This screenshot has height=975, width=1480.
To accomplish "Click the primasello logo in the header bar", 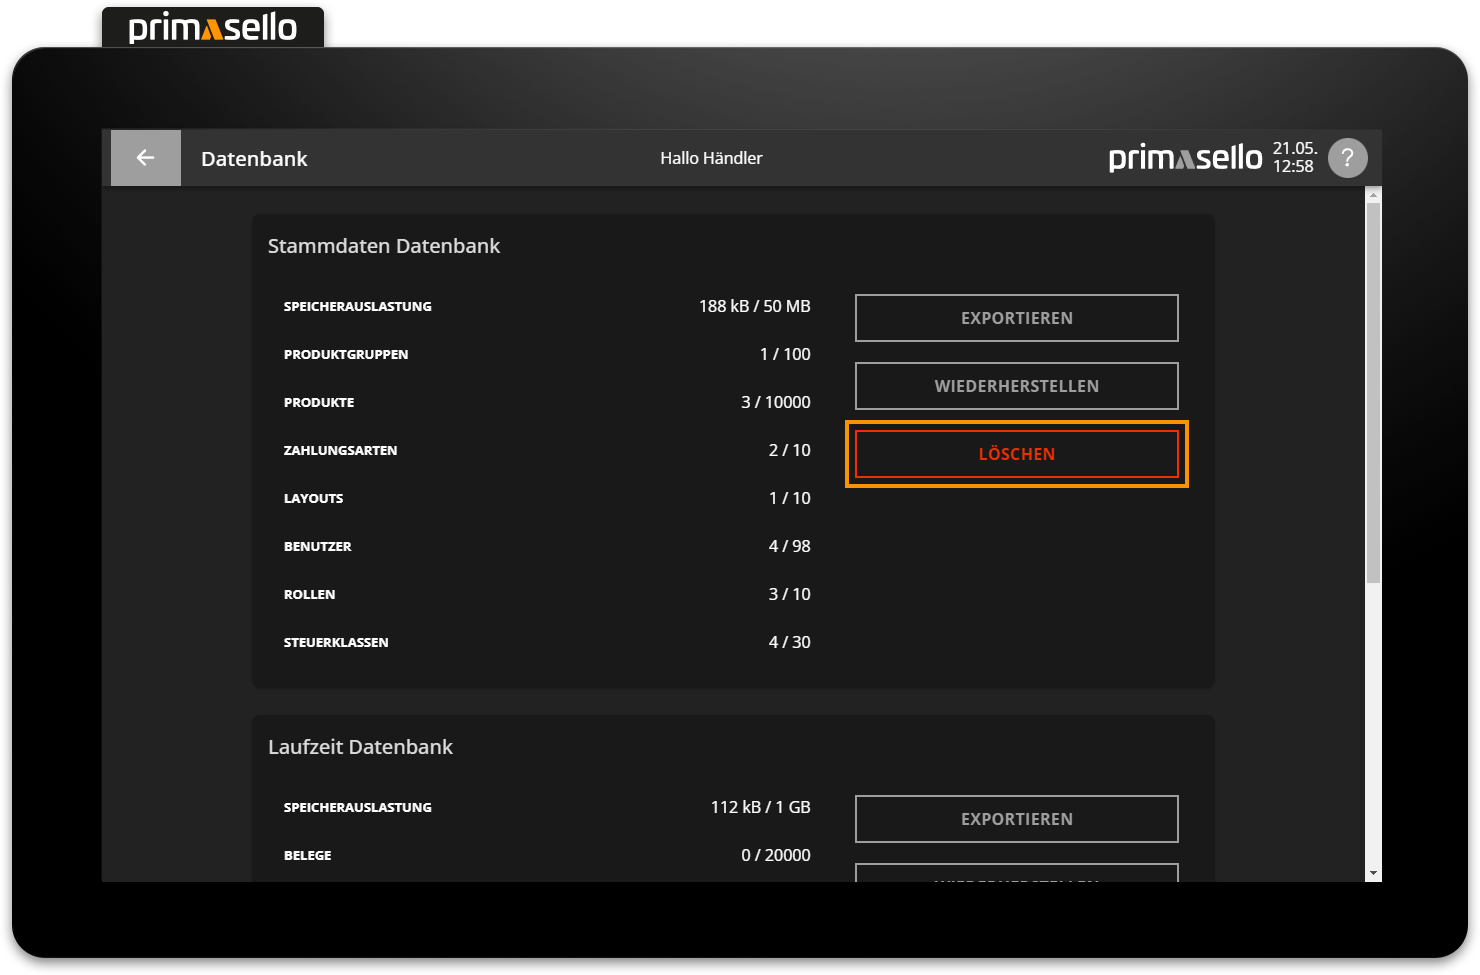I will tap(1185, 158).
